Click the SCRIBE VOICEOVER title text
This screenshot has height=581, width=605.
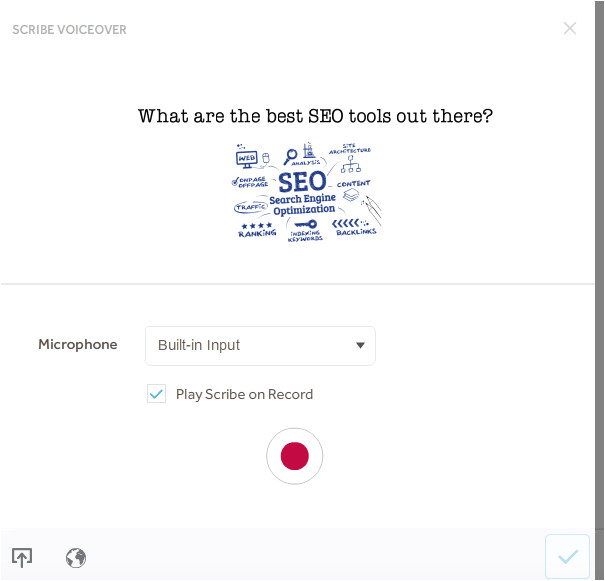pyautogui.click(x=69, y=30)
